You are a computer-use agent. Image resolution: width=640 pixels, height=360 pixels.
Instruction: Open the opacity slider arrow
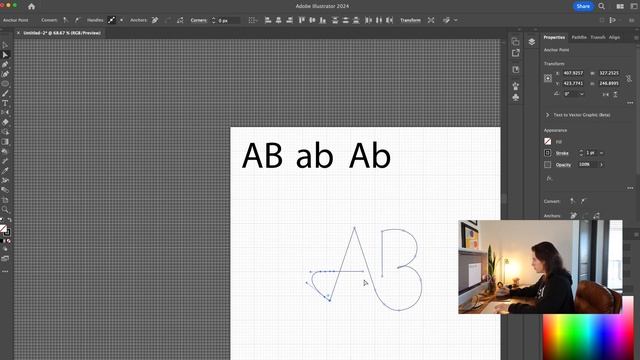(x=601, y=164)
